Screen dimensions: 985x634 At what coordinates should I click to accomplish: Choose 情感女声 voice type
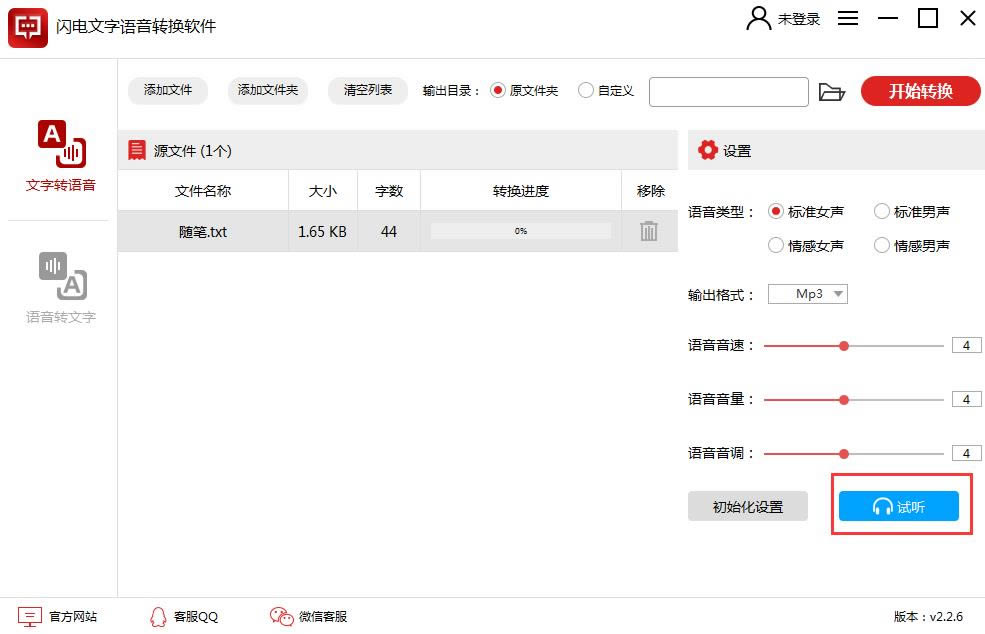coord(776,245)
